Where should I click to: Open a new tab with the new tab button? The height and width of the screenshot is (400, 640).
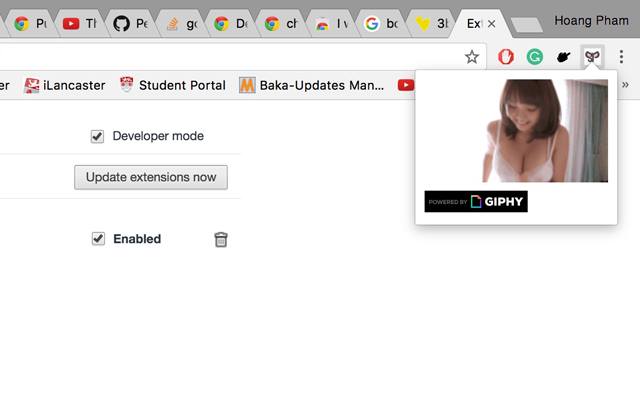pos(527,25)
